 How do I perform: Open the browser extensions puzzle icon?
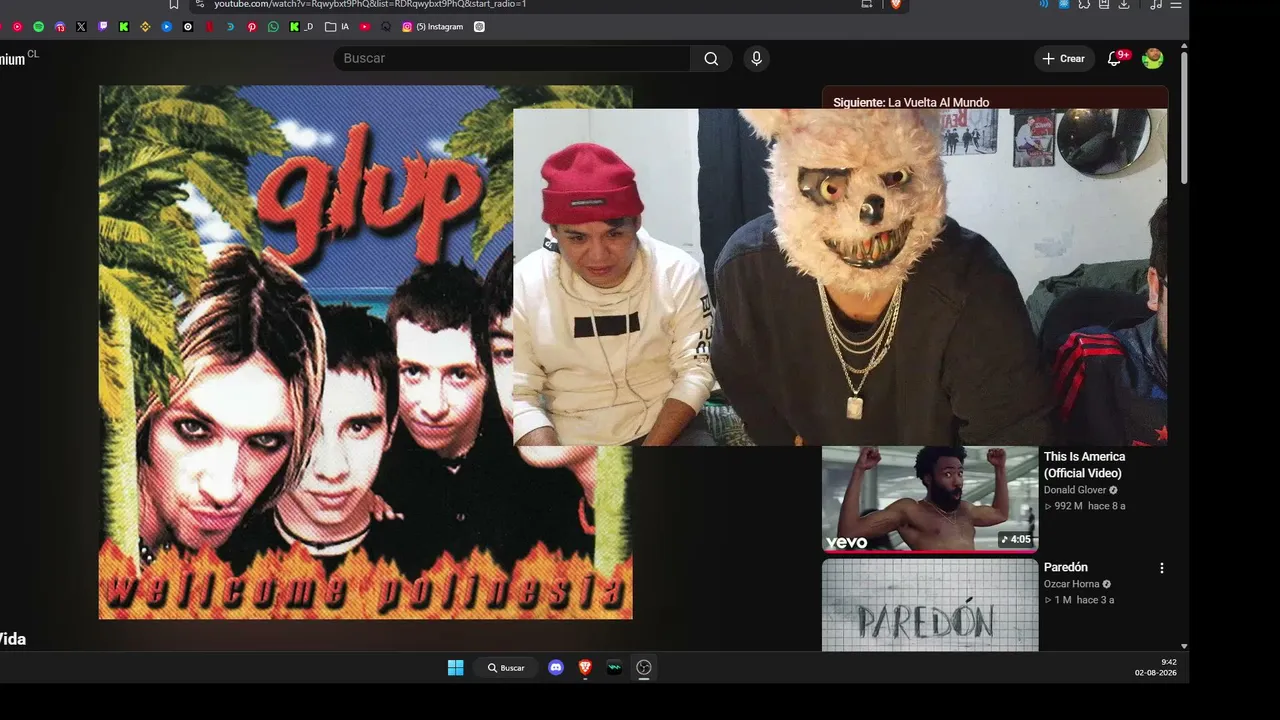pos(1084,4)
